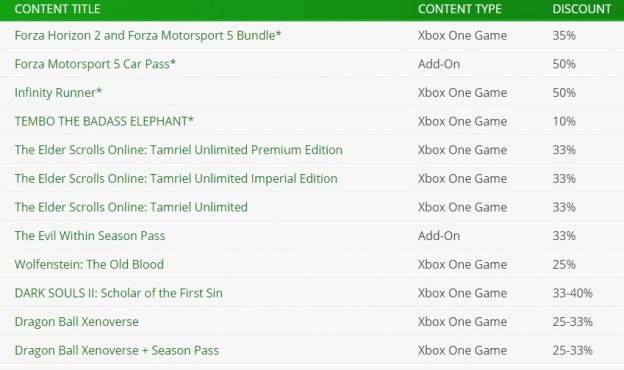The image size is (624, 370).
Task: Click the 33-40% discount for Dark Souls II
Action: (572, 293)
